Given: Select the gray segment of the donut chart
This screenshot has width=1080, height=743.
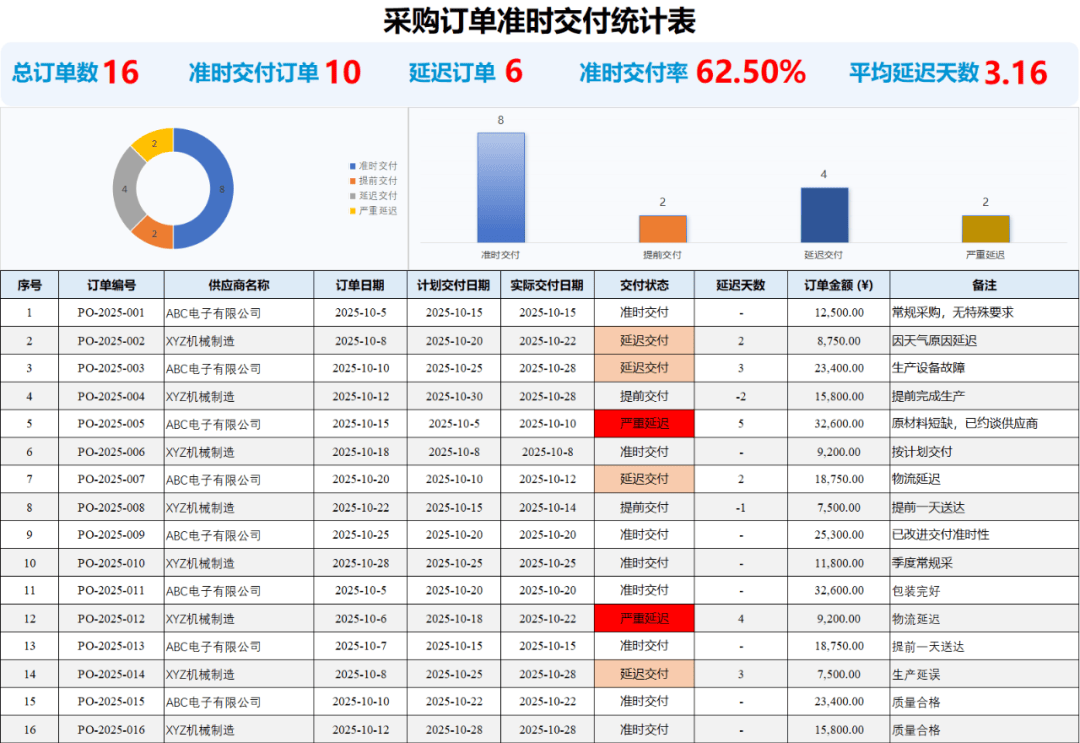Looking at the screenshot, I should [x=124, y=188].
